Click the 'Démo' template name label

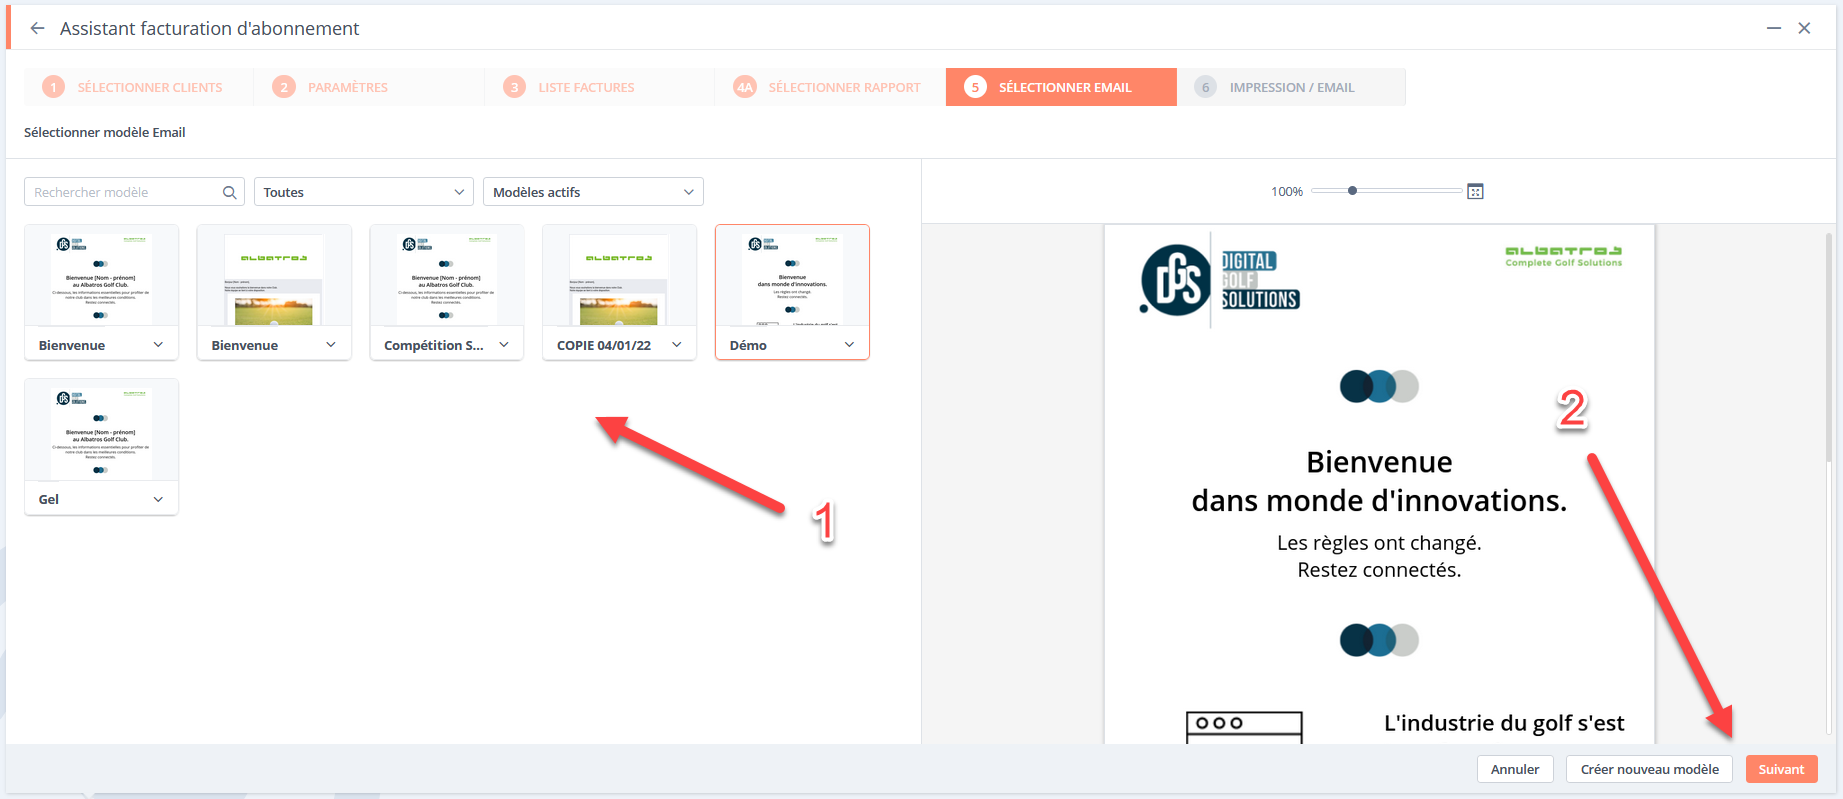click(x=748, y=345)
